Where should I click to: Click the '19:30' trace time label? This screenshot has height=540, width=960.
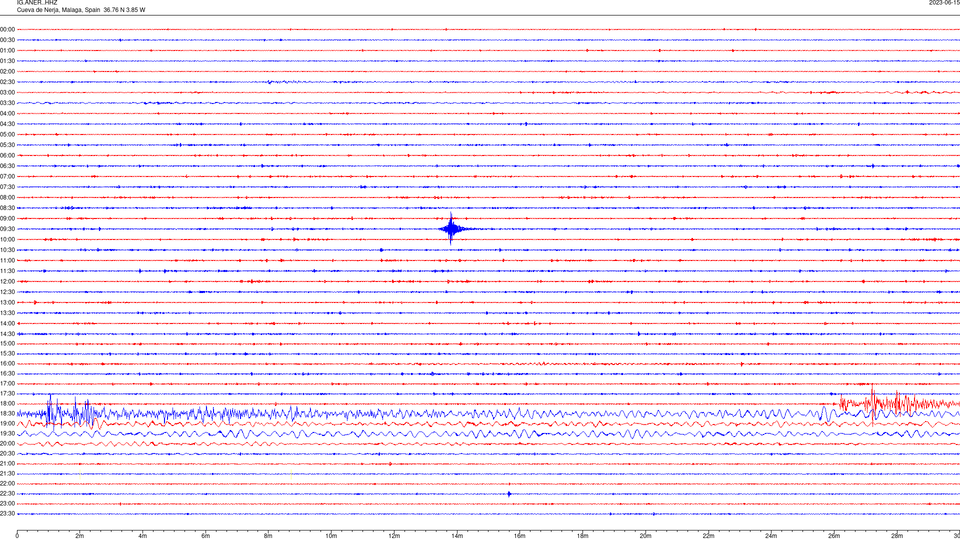(x=7, y=433)
